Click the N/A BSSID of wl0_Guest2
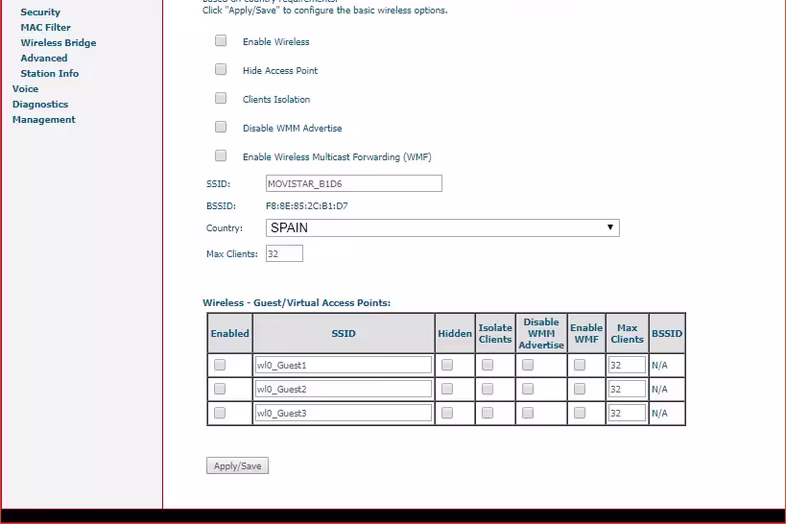786x524 pixels. (660, 390)
